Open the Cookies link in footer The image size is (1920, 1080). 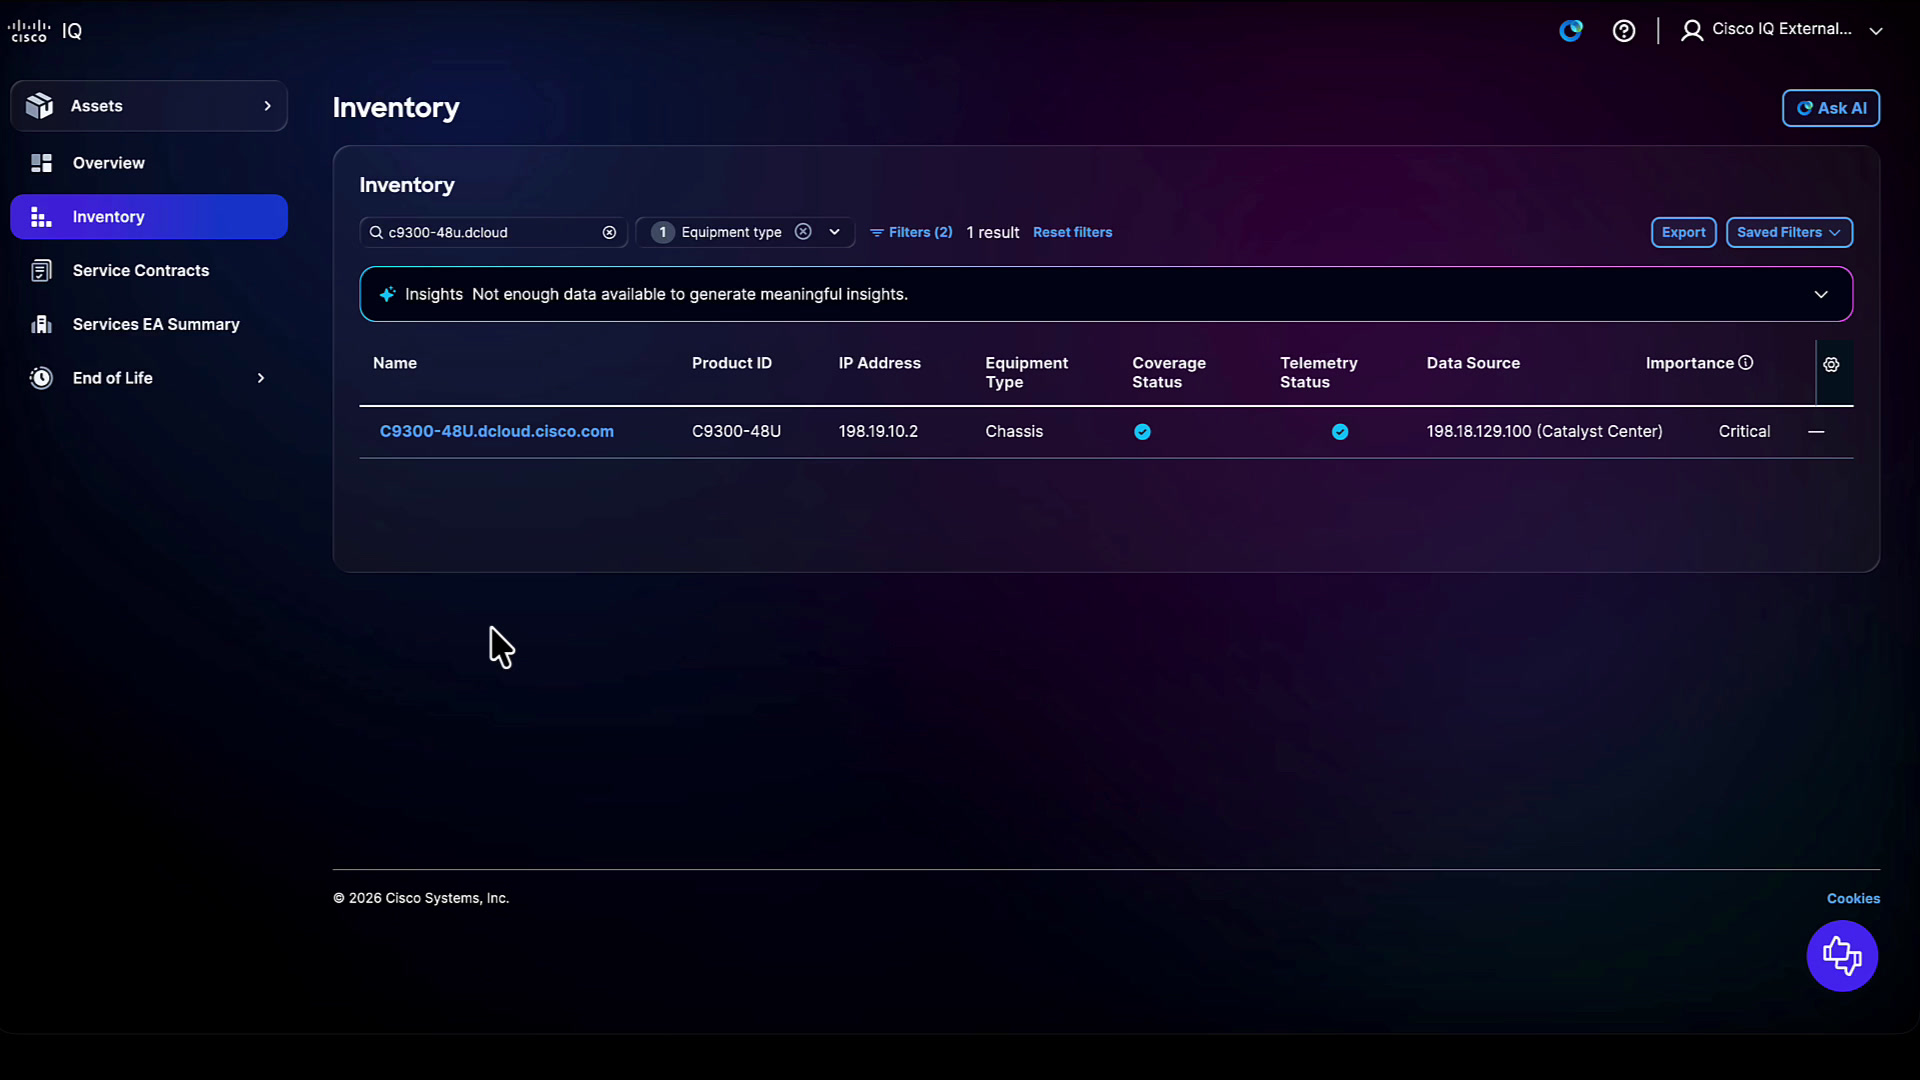point(1853,899)
